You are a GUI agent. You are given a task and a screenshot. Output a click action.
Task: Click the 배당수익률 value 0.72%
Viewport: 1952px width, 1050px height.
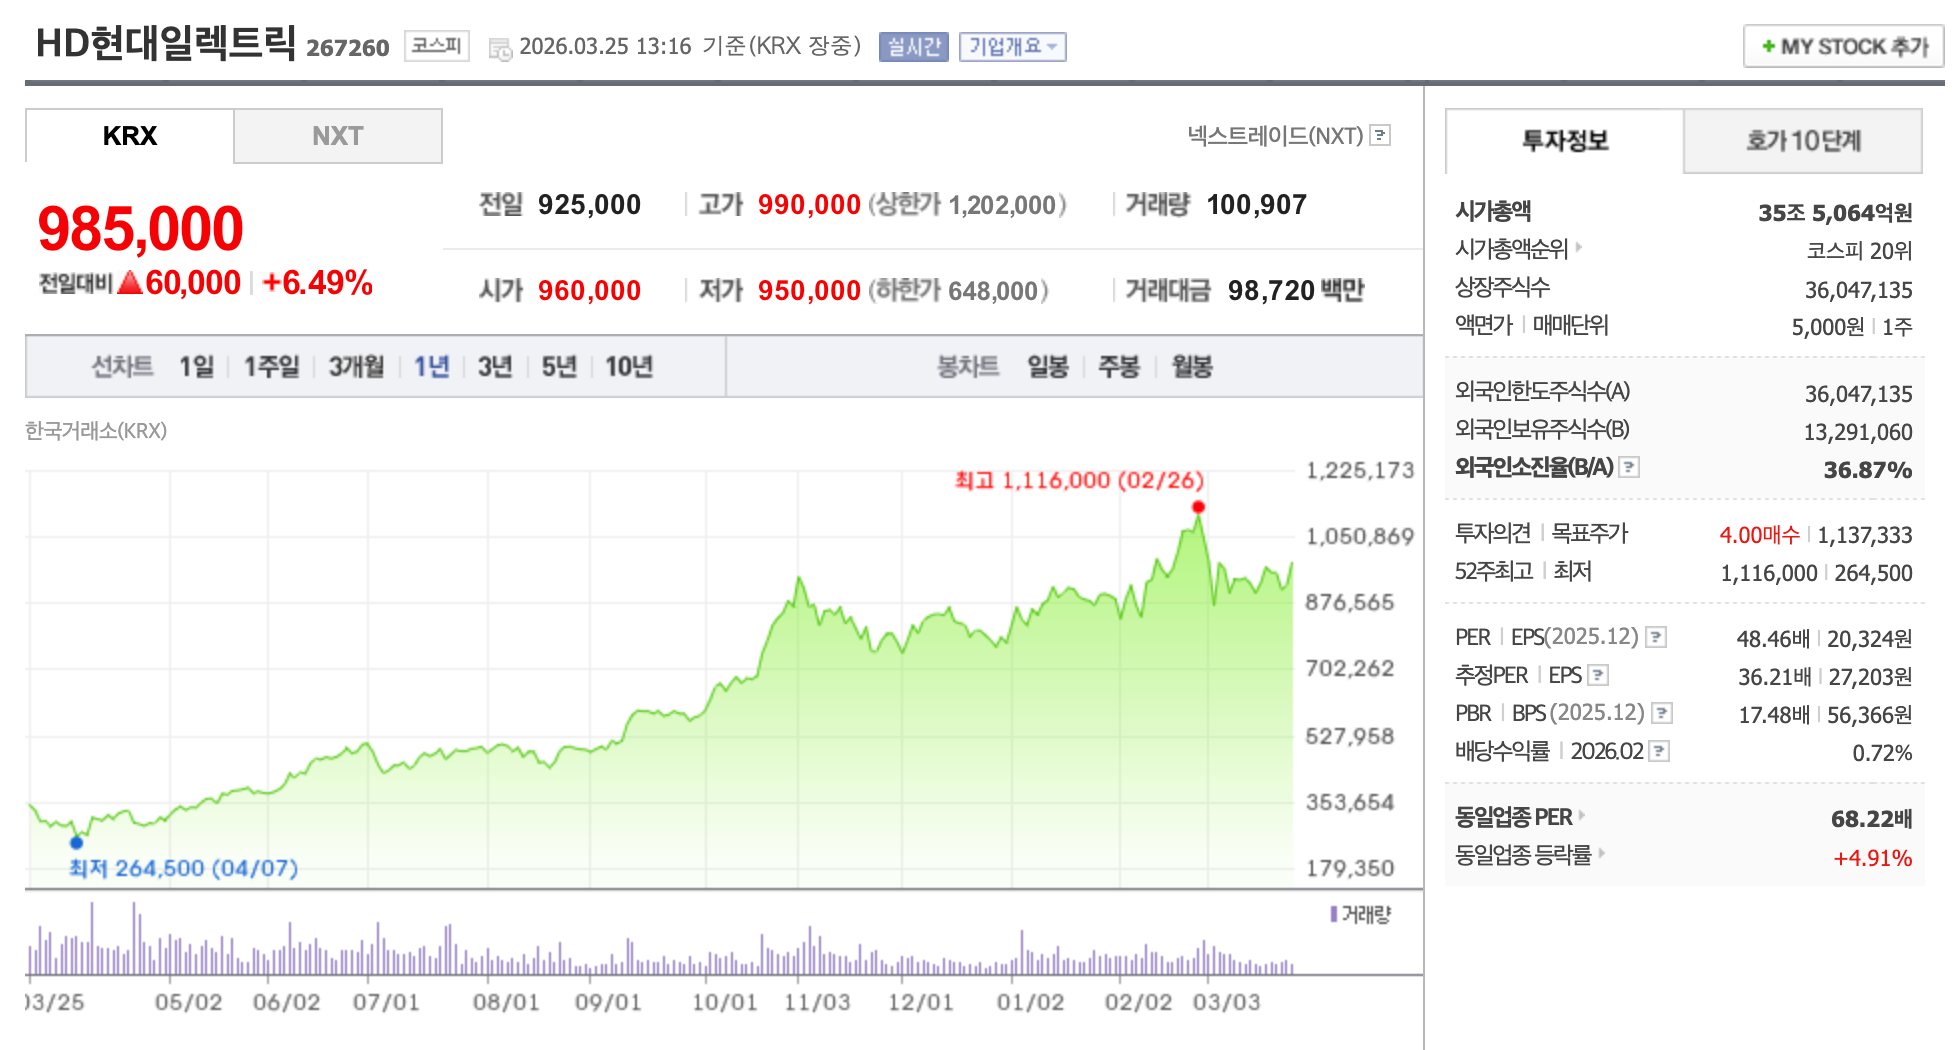click(1882, 753)
